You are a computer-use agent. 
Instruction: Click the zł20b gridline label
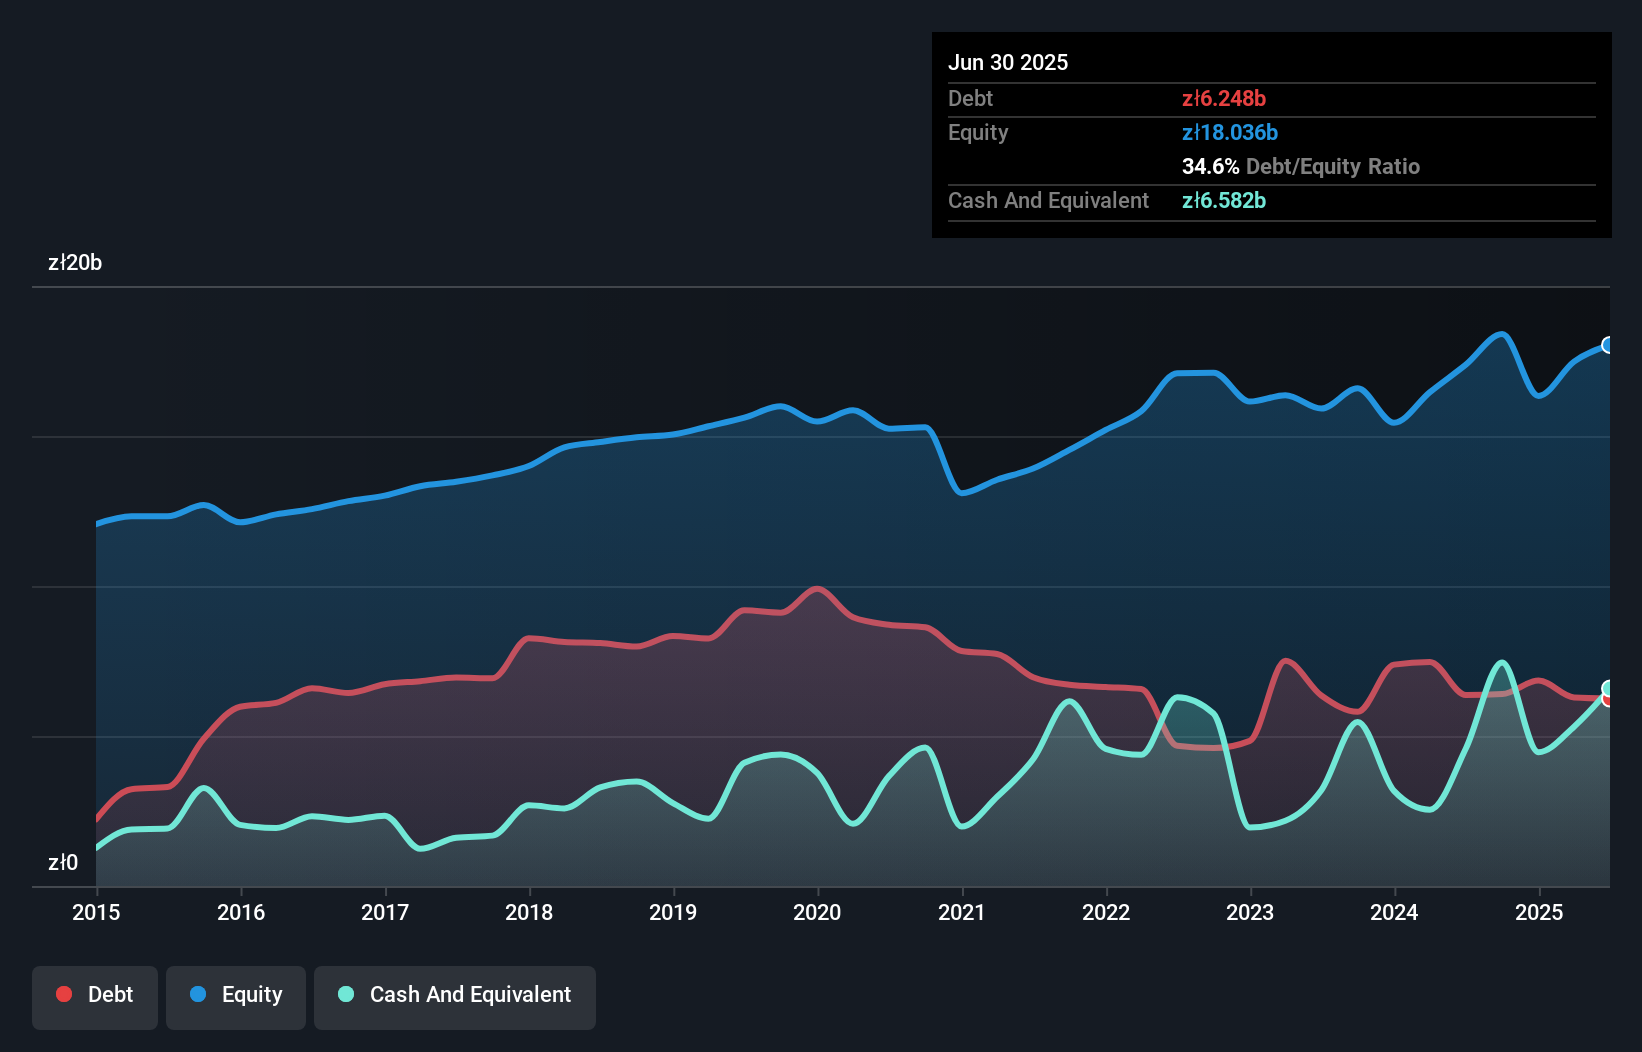pyautogui.click(x=75, y=262)
